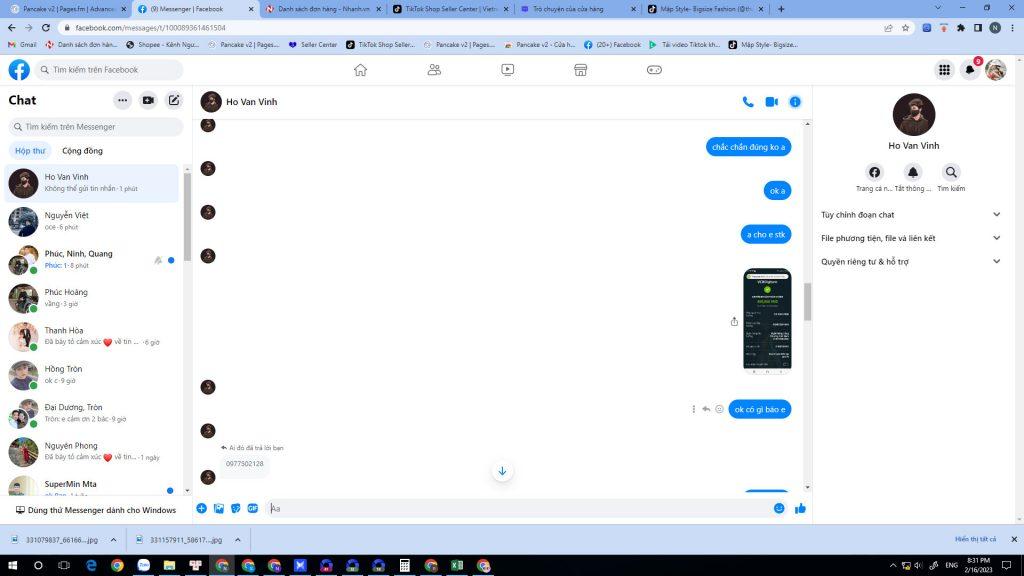Mute notifications bell under Ho Van Vinh profile
This screenshot has height=576, width=1024.
[913, 172]
